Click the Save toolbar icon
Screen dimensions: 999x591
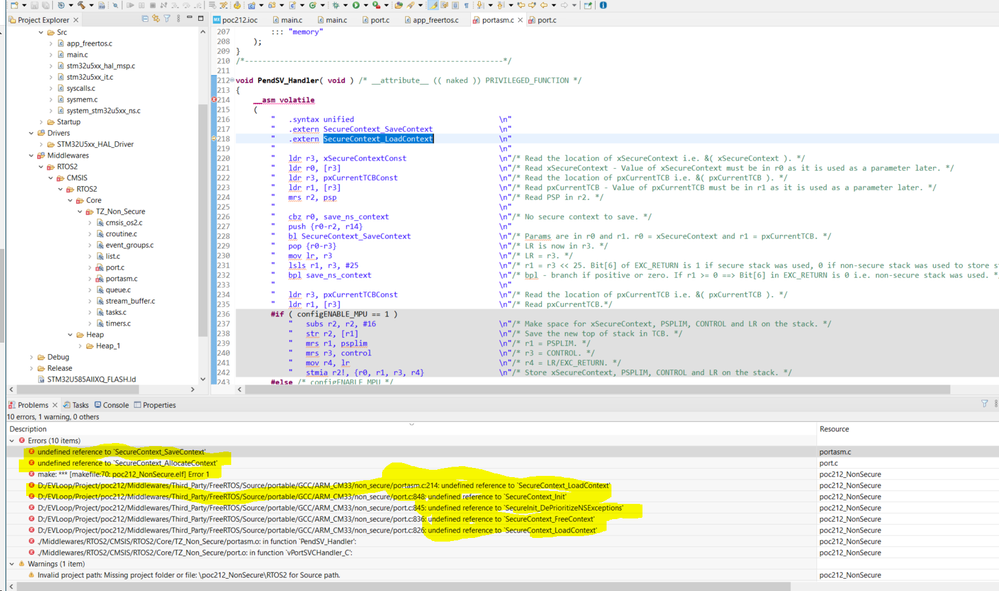pos(34,5)
